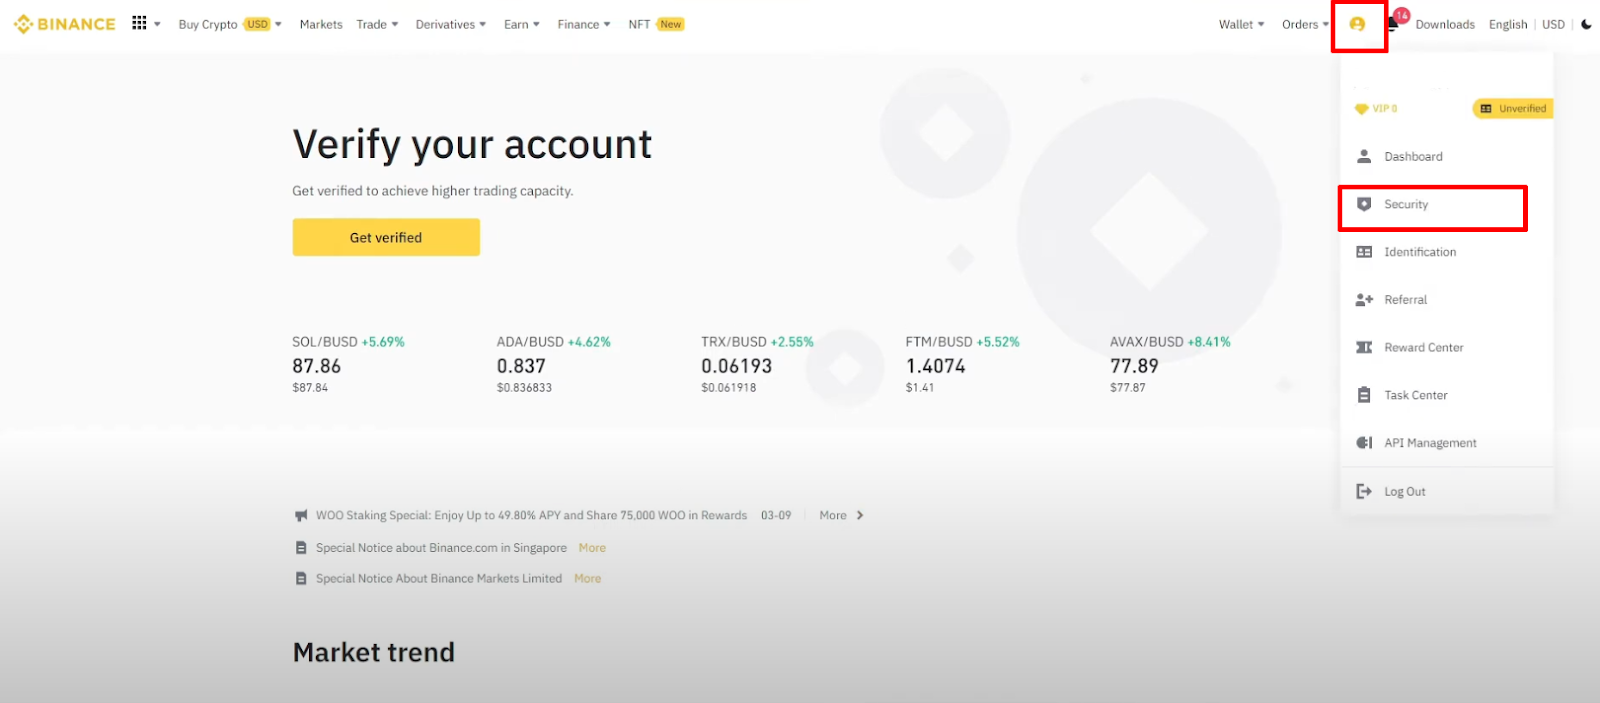The height and width of the screenshot is (703, 1600).
Task: Expand the Trade dropdown menu
Action: tap(395, 24)
